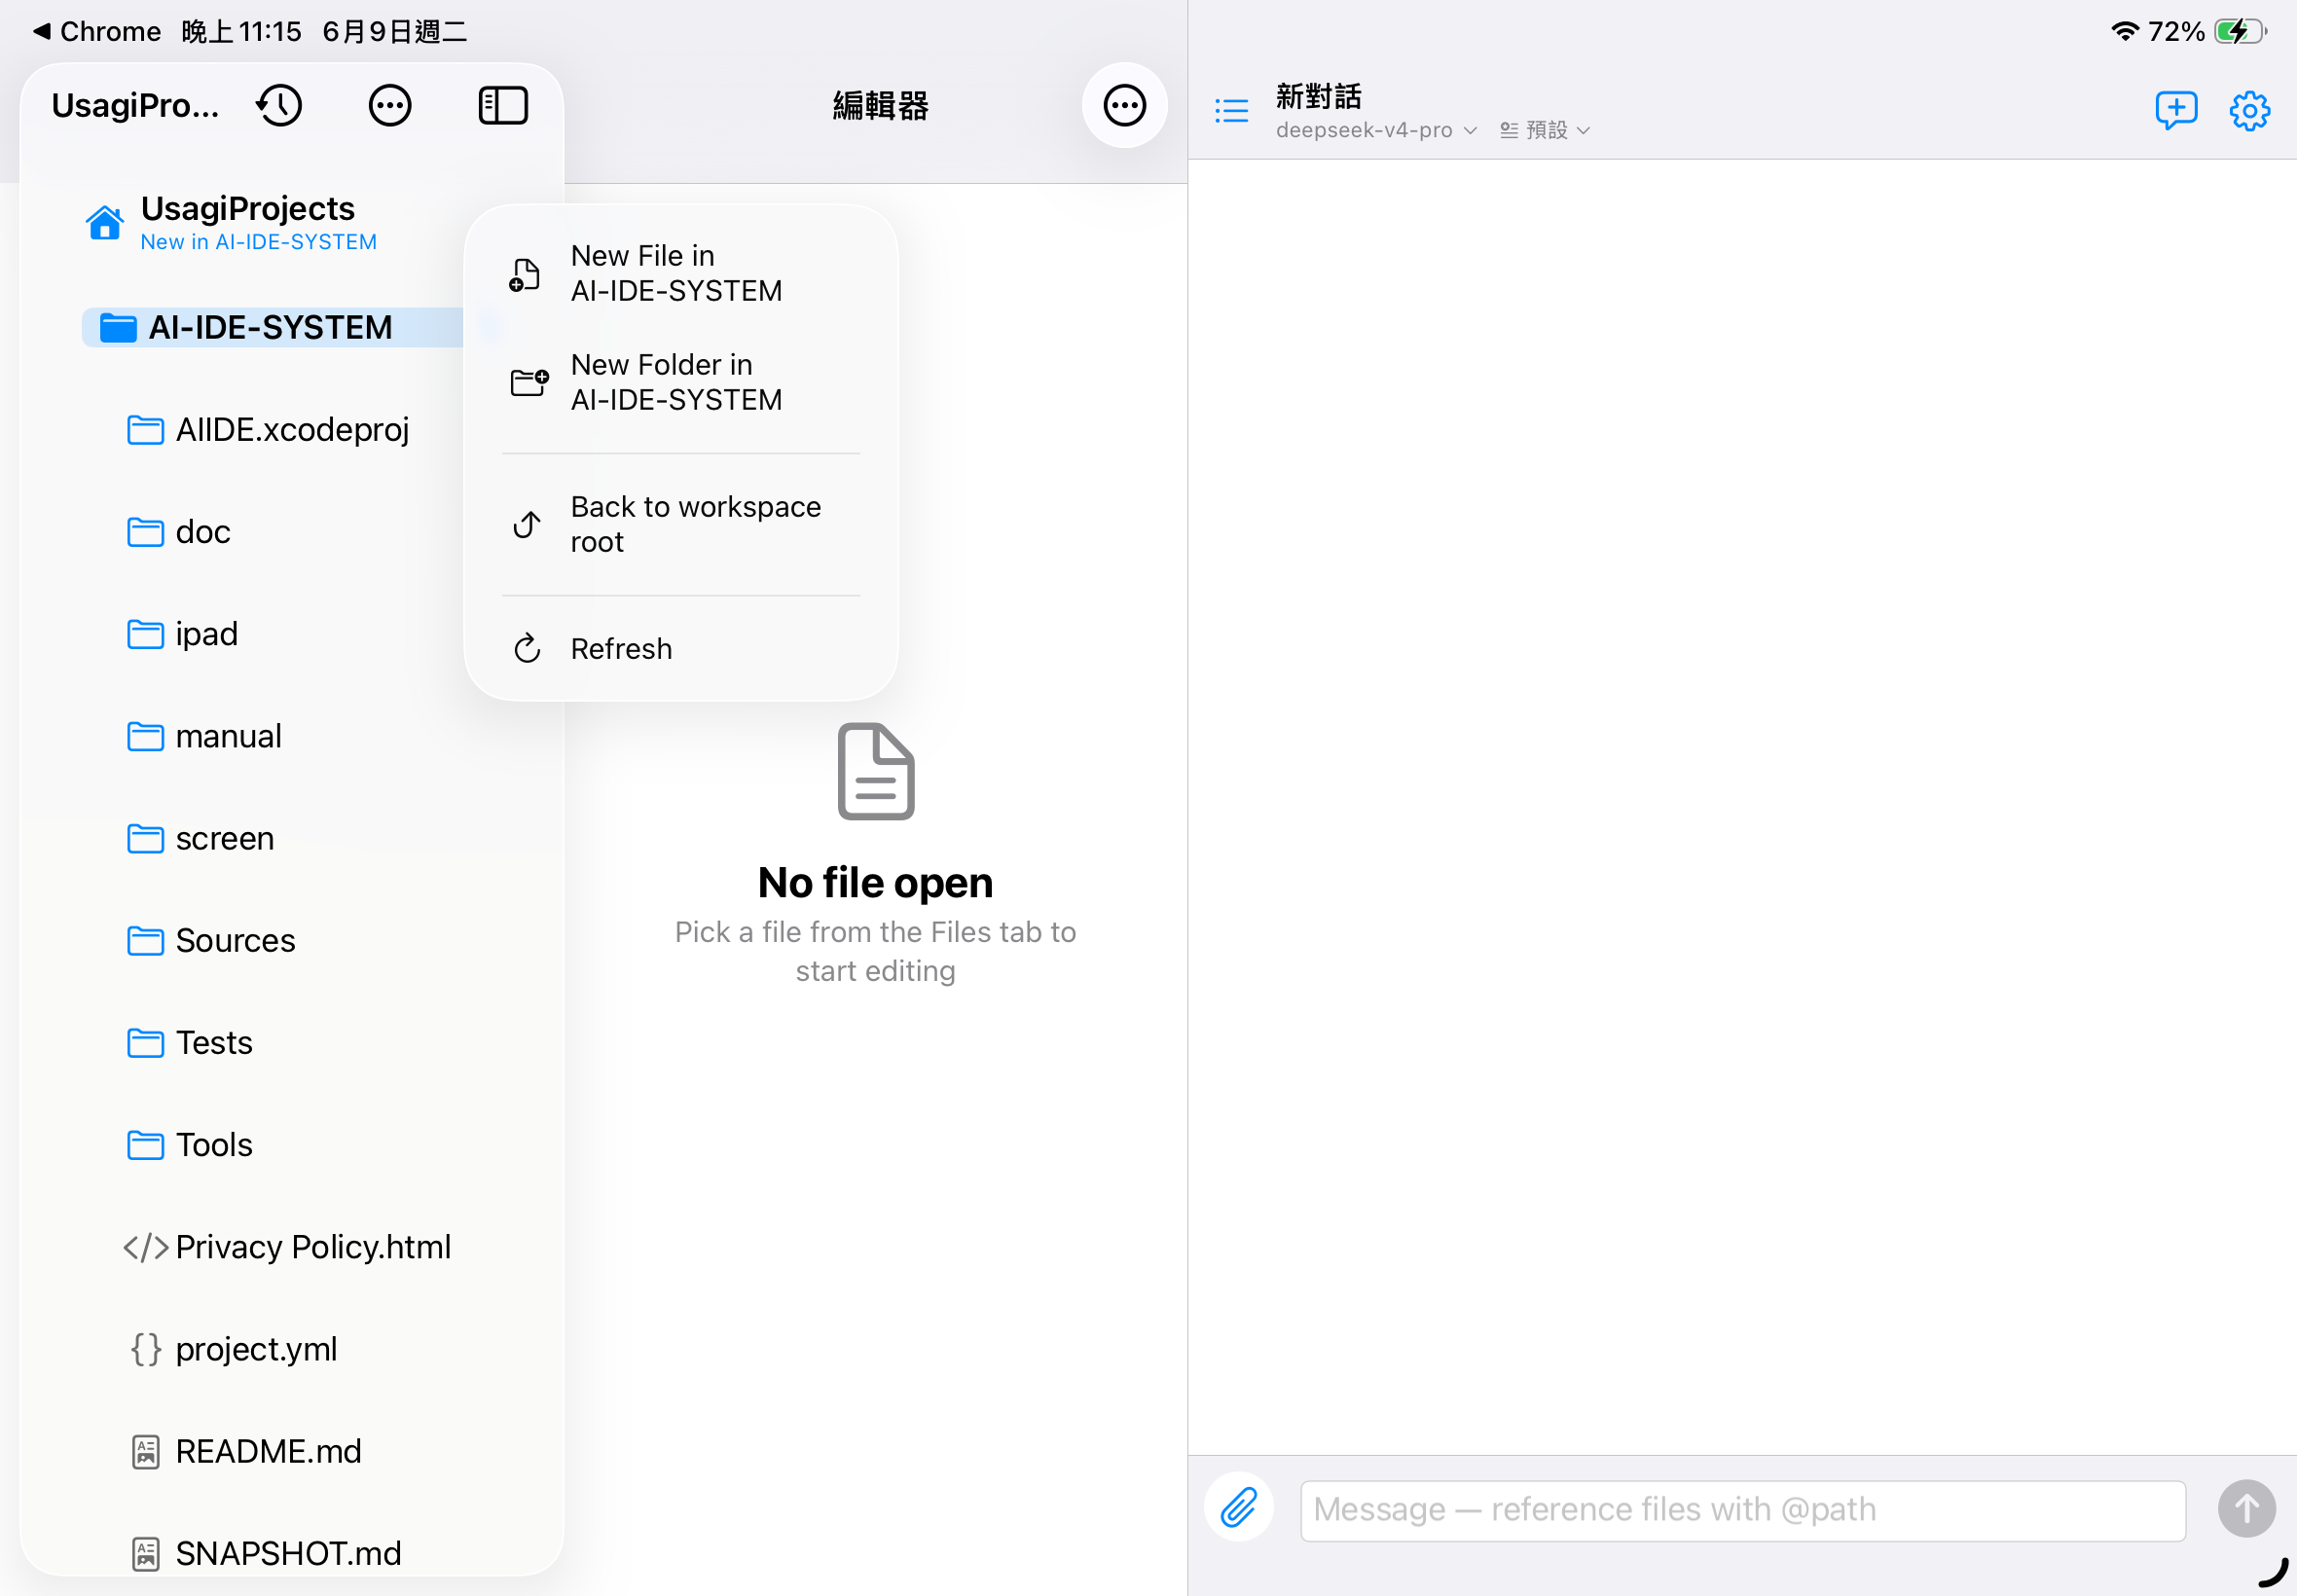Click the UsagiPro... sidebar title
Screen dimensions: 2297x1596
click(135, 105)
